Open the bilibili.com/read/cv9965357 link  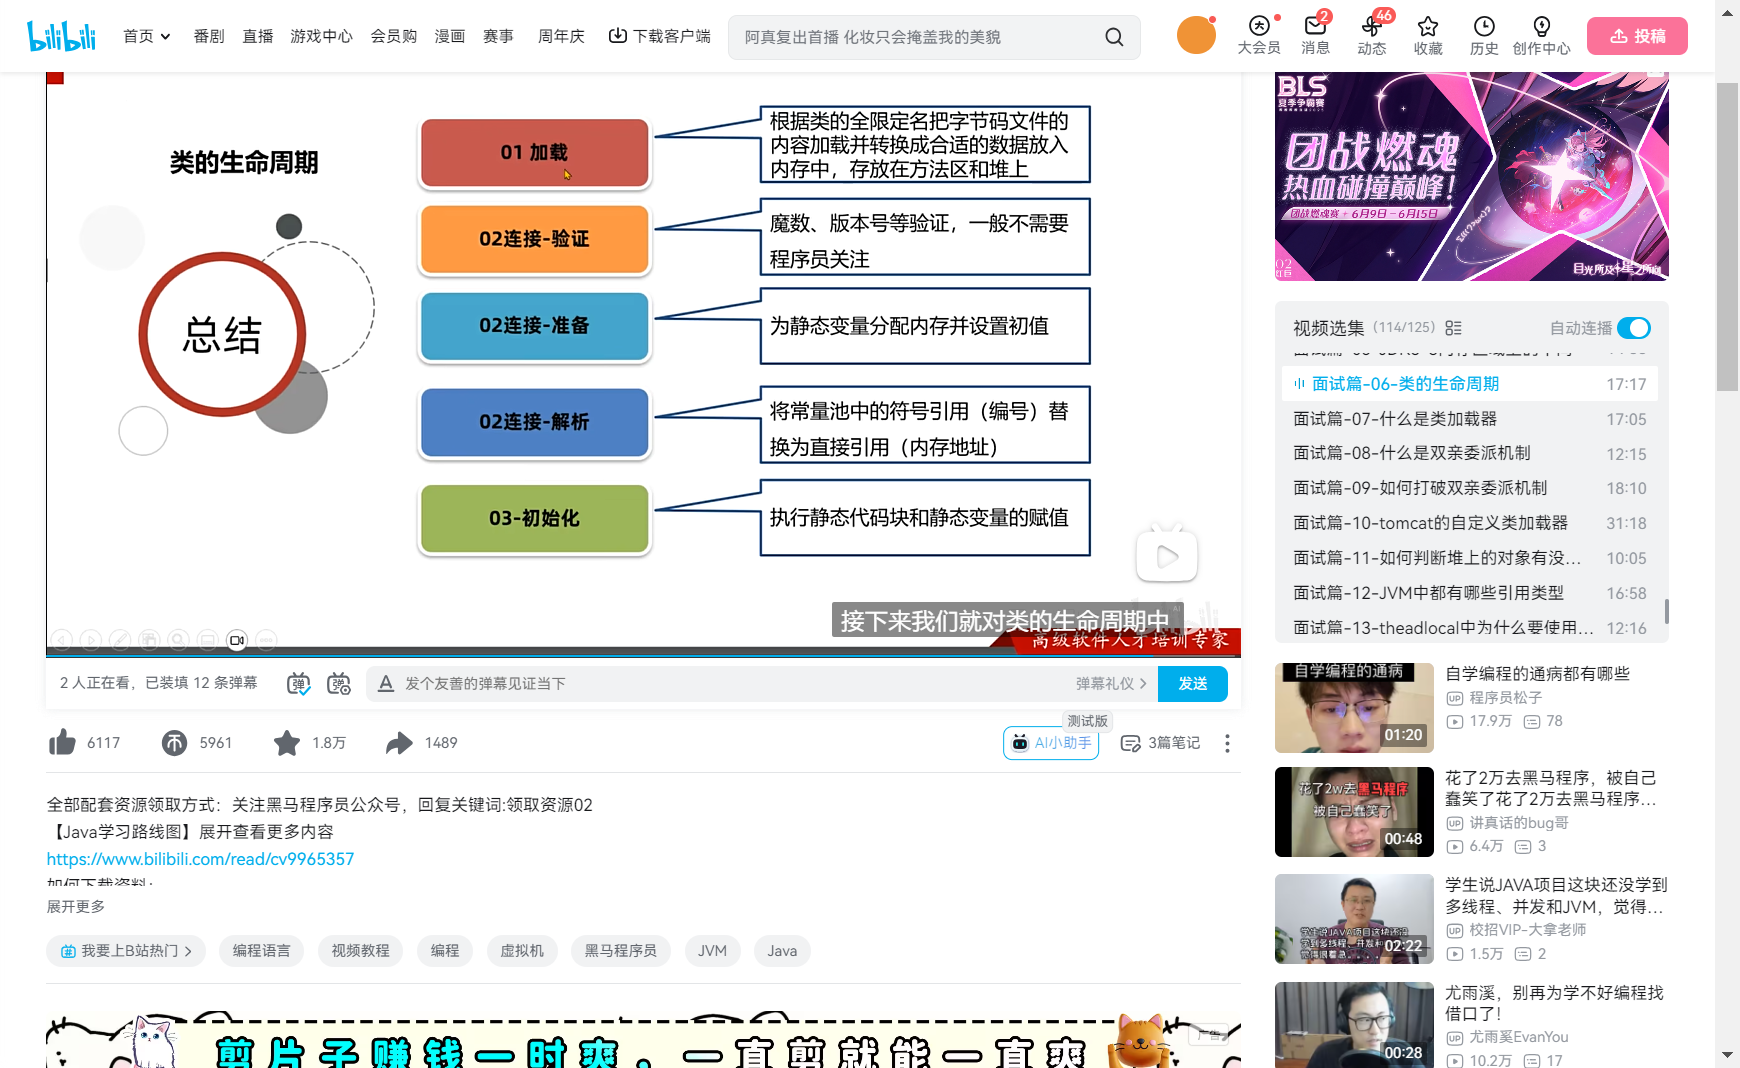200,859
